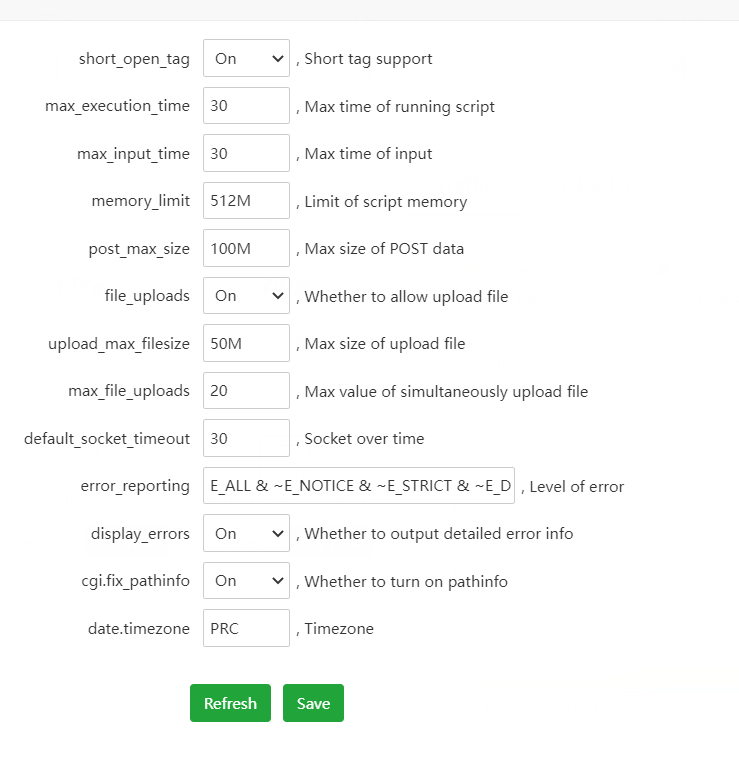Expand the cgi.fix_pathinfo dropdown
The width and height of the screenshot is (739, 776).
(x=246, y=581)
